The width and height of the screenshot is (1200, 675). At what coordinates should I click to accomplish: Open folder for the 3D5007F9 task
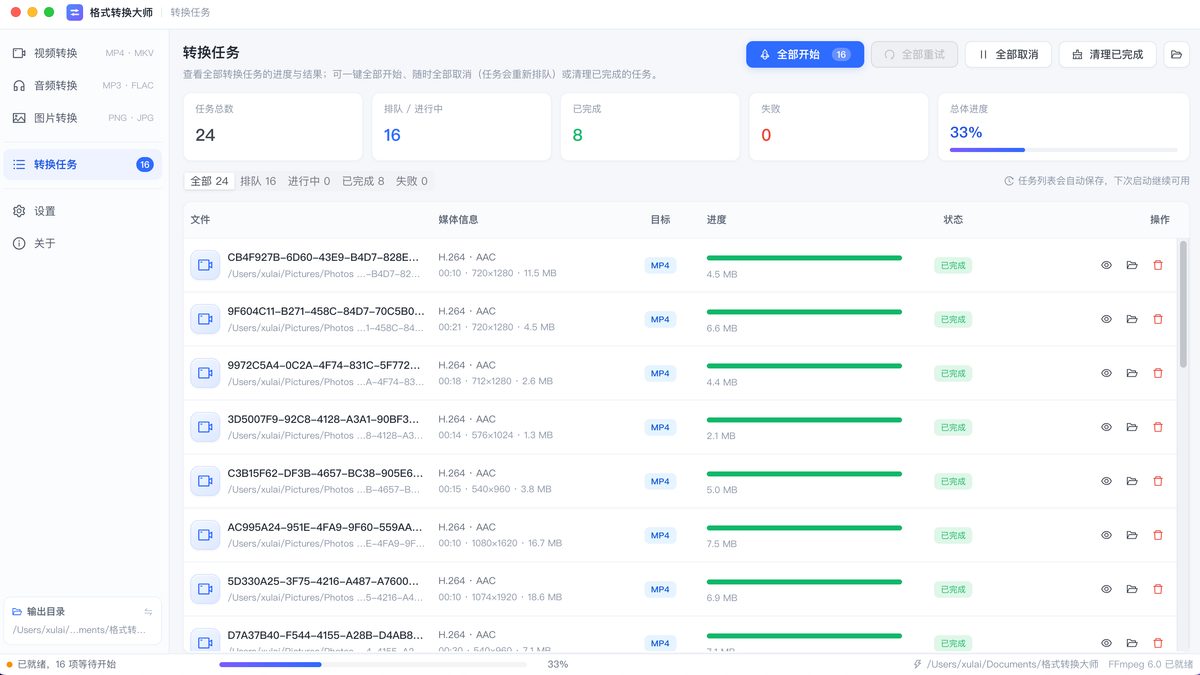pos(1132,427)
